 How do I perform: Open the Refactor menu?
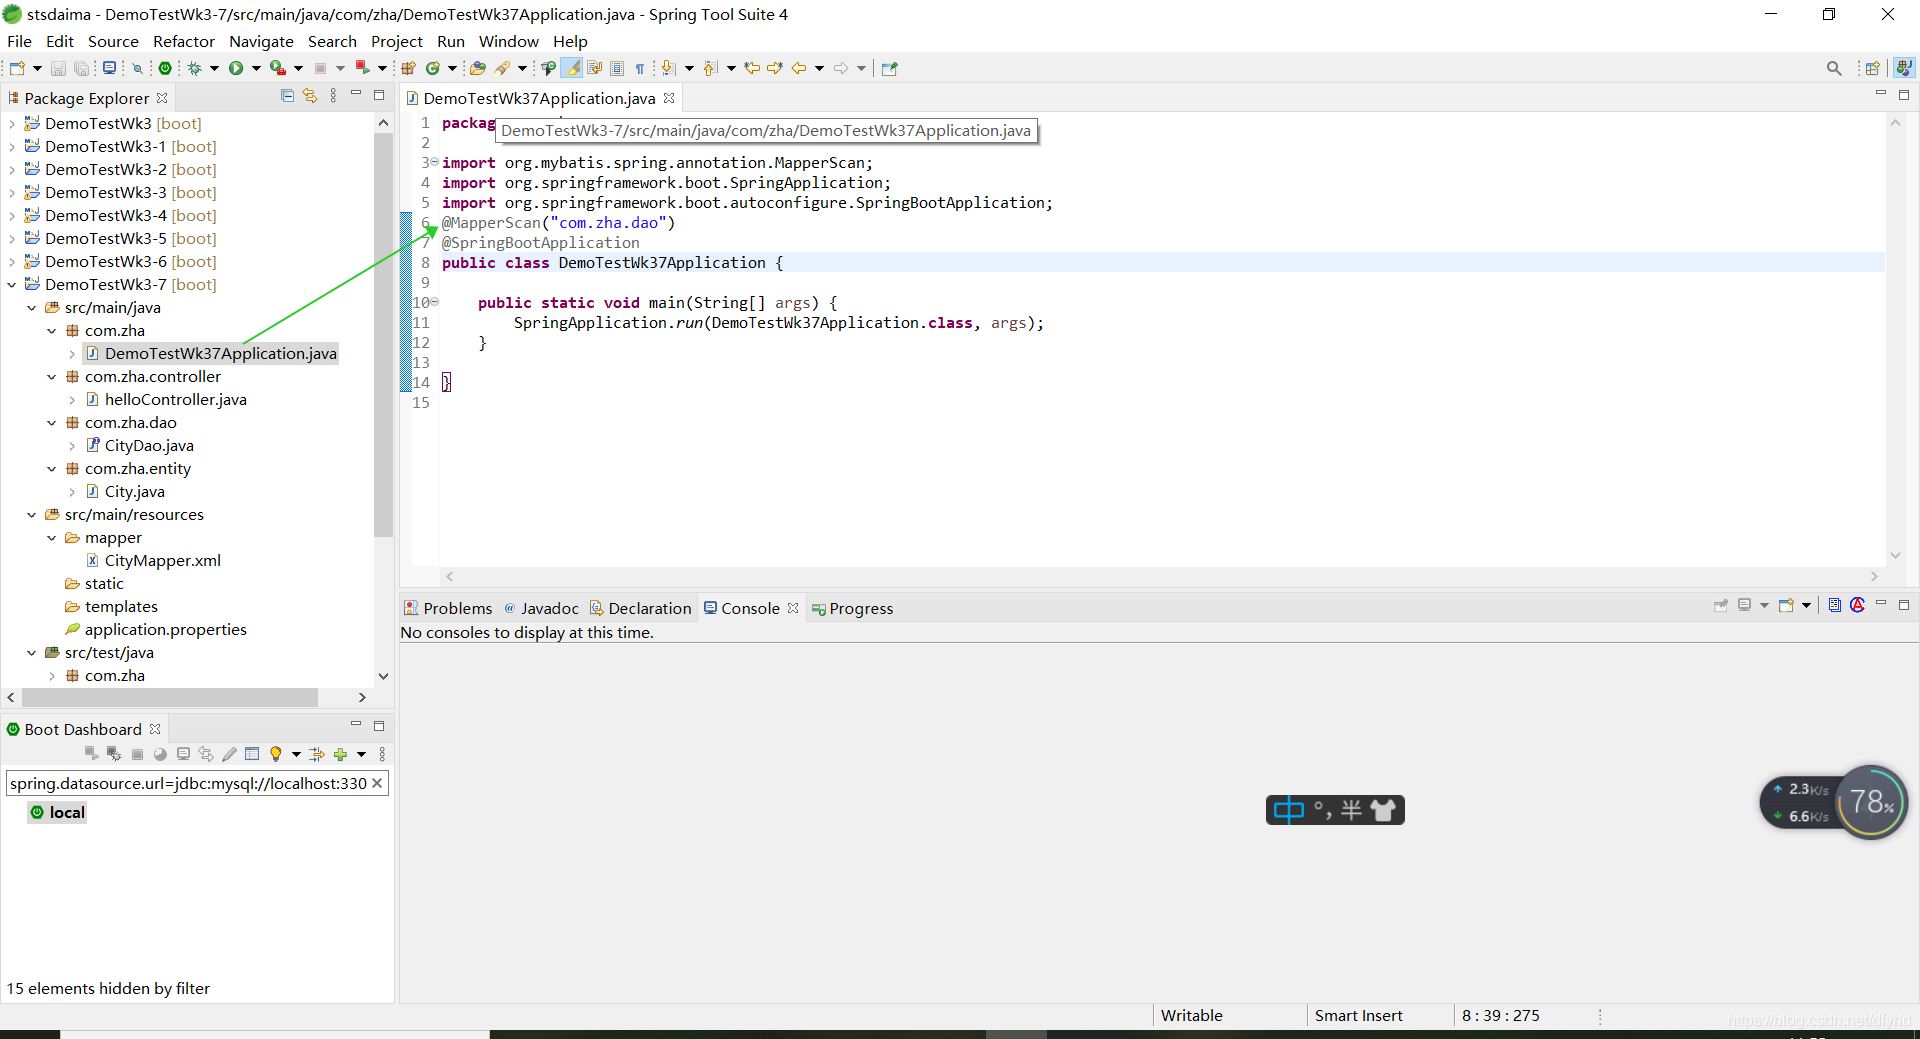[183, 41]
